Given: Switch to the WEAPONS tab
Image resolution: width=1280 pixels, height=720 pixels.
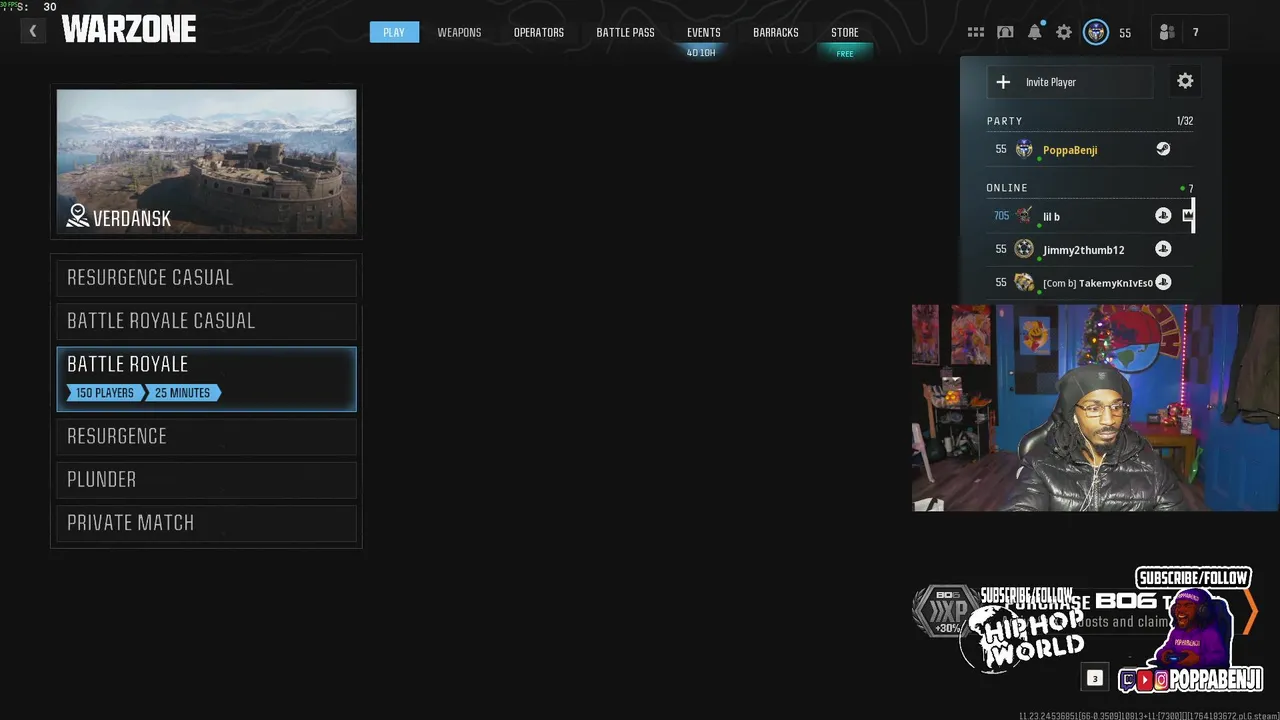Looking at the screenshot, I should (459, 32).
